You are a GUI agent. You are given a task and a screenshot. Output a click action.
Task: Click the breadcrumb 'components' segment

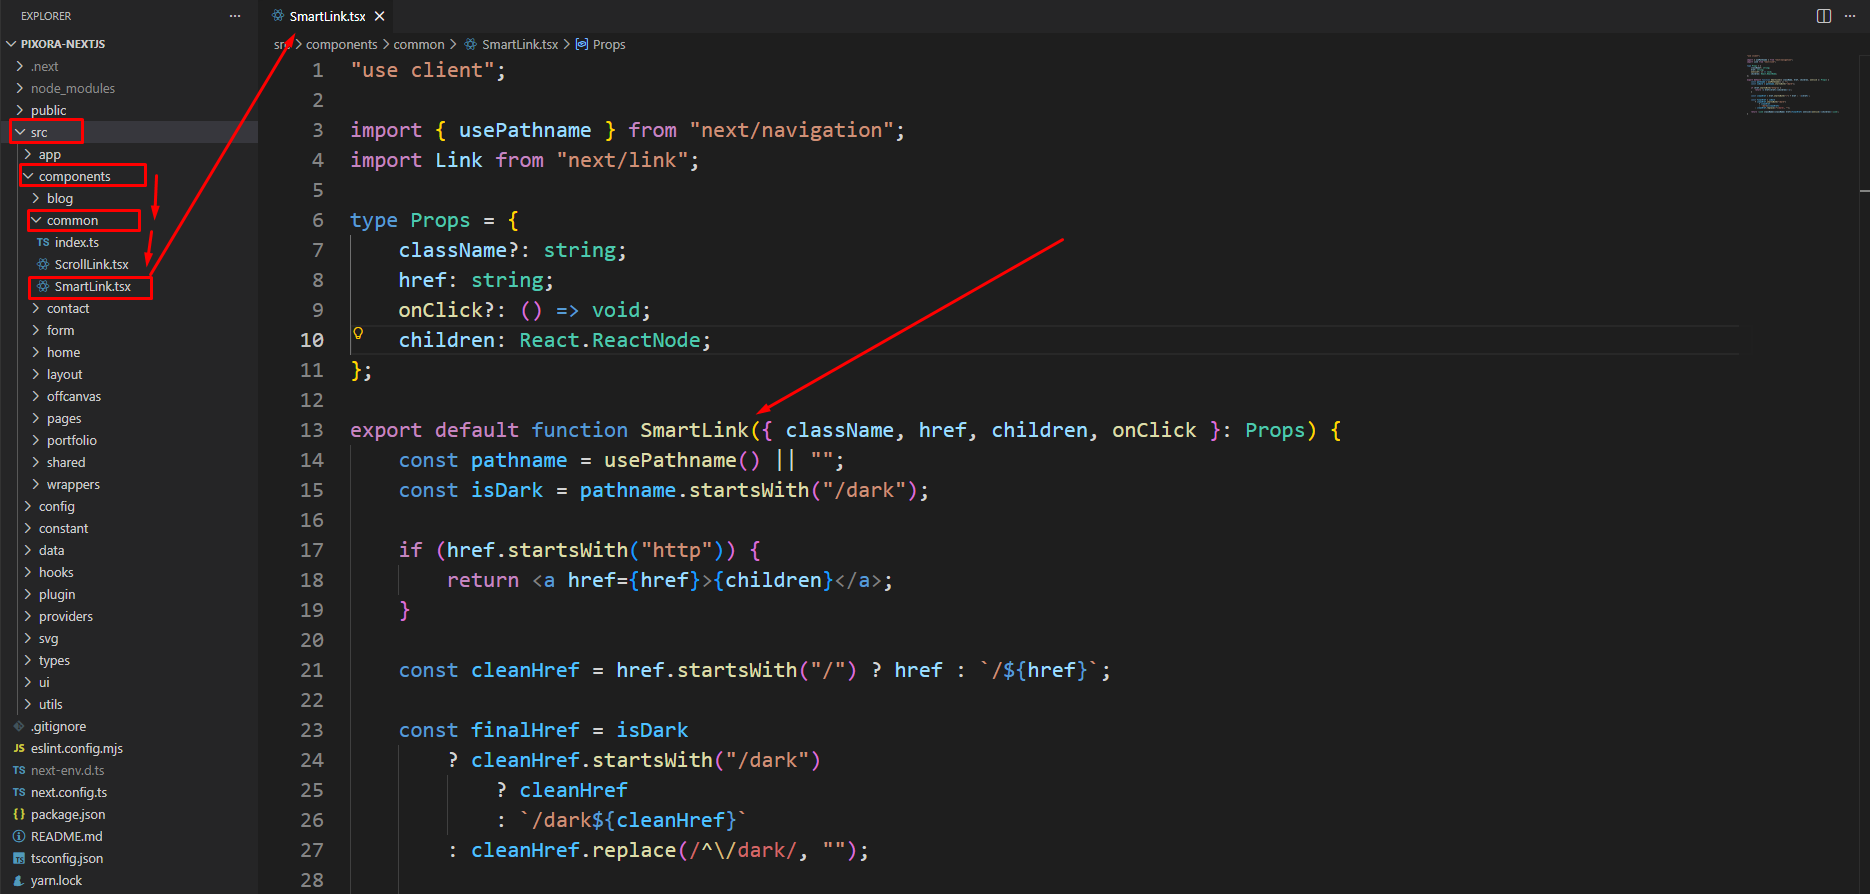341,44
